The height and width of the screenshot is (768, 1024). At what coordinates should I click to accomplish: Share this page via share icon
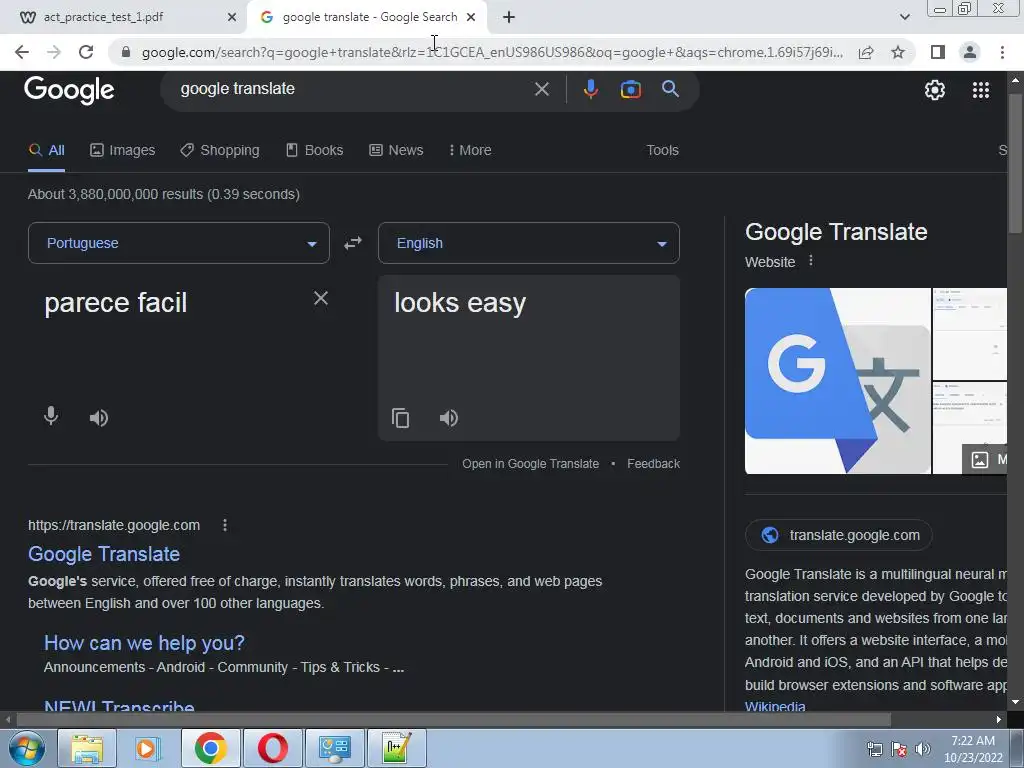[866, 52]
